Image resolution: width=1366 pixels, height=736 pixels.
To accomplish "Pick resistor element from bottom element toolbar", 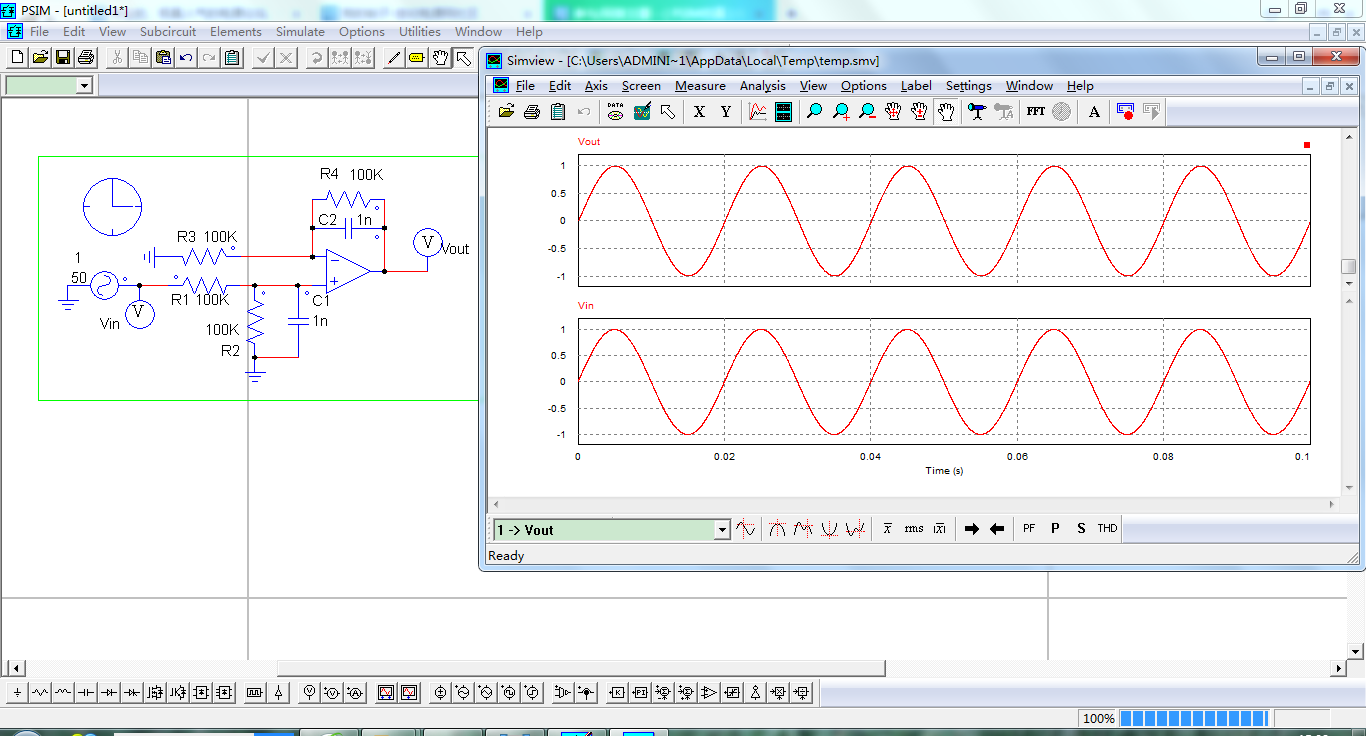I will 40,692.
